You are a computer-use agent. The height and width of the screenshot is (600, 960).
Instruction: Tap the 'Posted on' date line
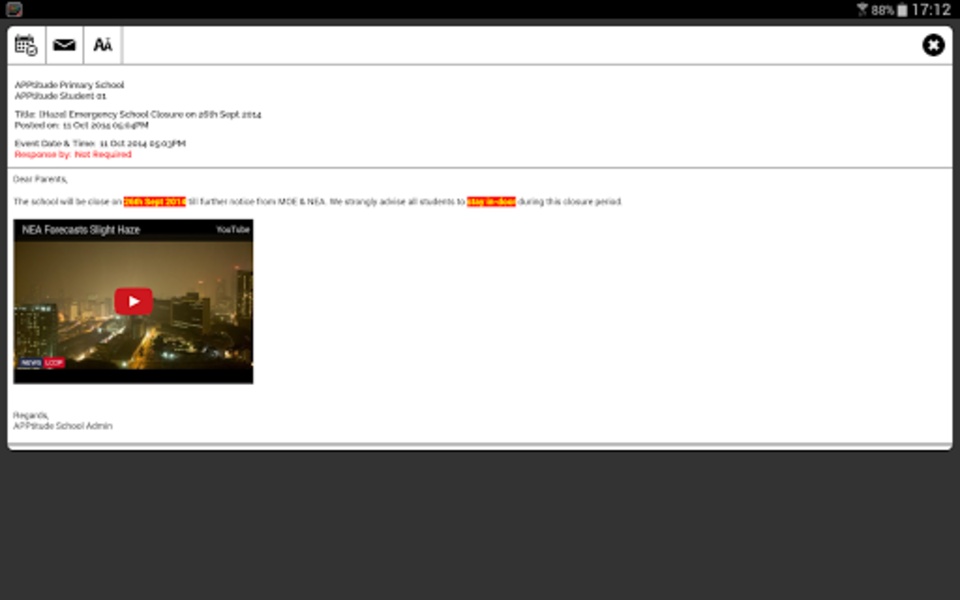pos(81,126)
